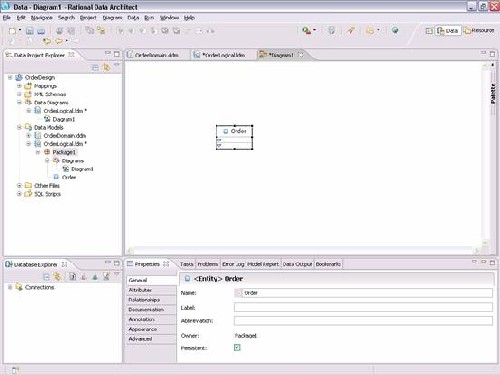Switch to the Data Output tab

pyautogui.click(x=297, y=264)
